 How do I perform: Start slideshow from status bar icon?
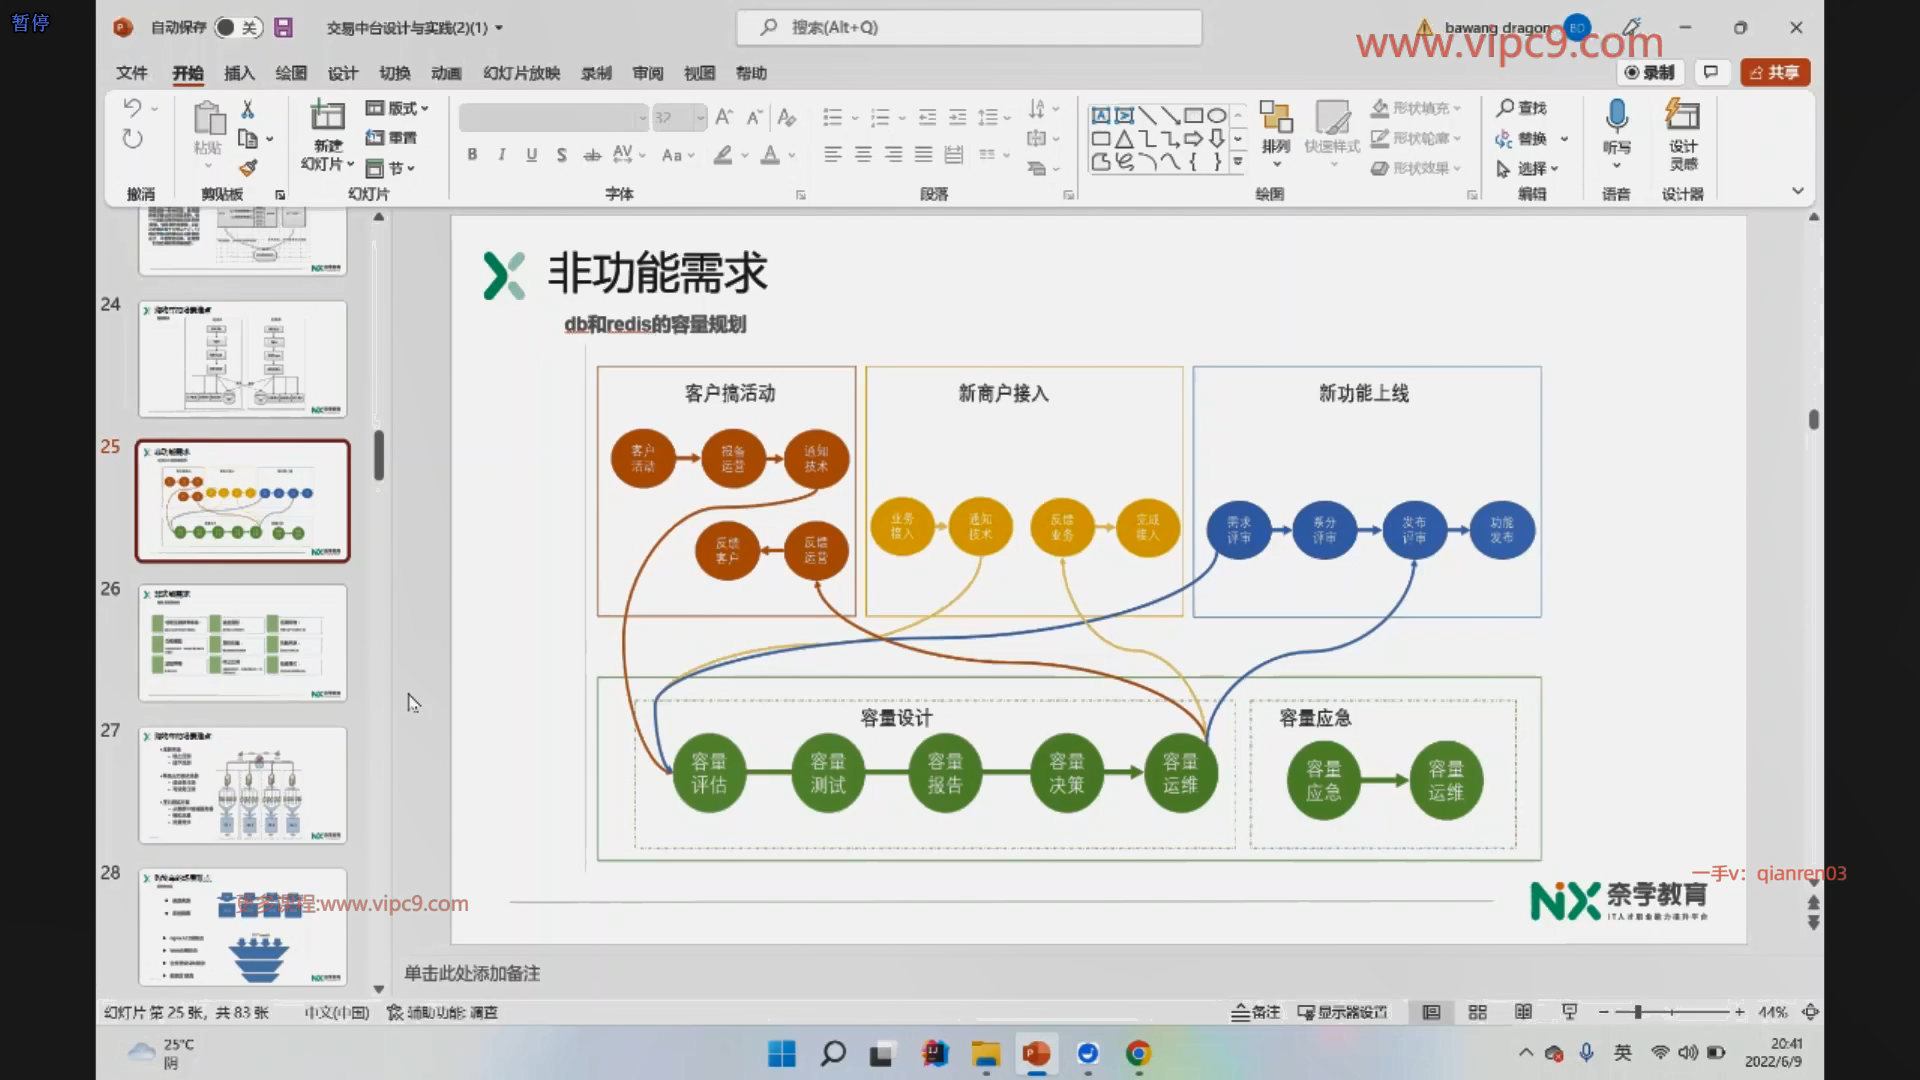(1569, 1012)
